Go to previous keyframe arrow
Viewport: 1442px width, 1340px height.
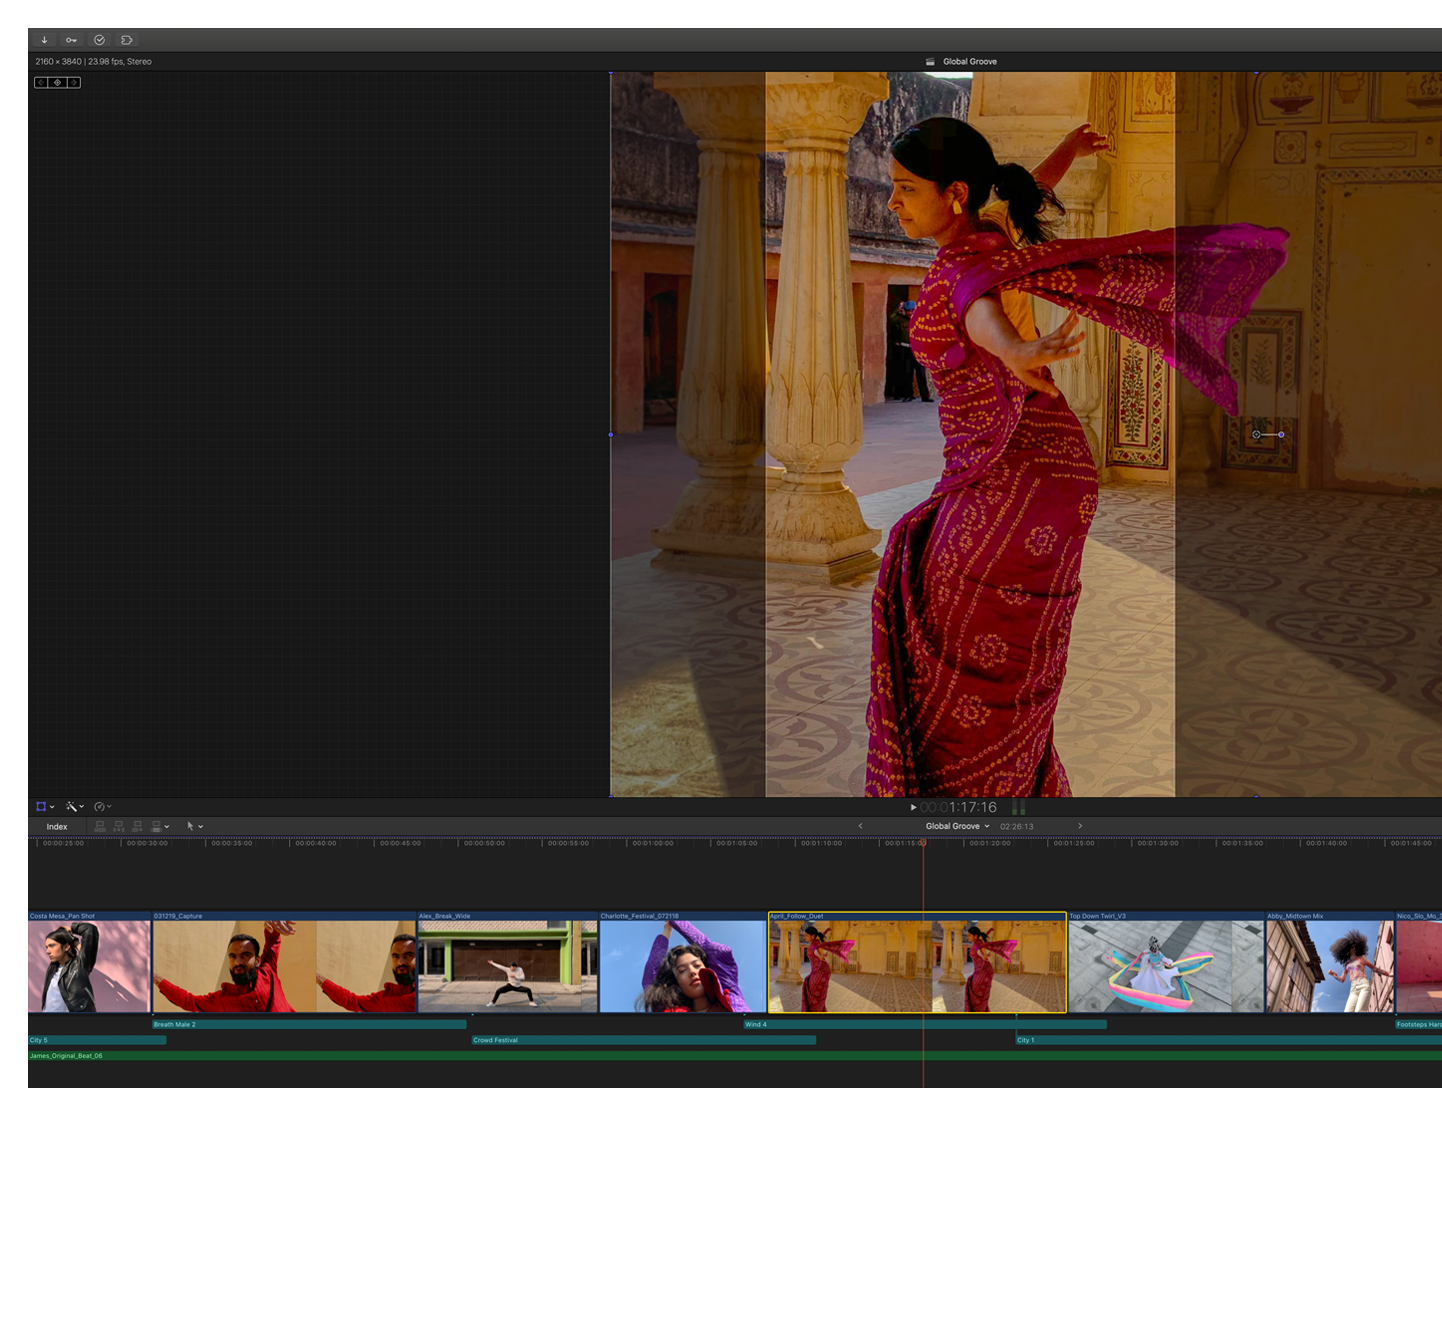click(x=41, y=82)
